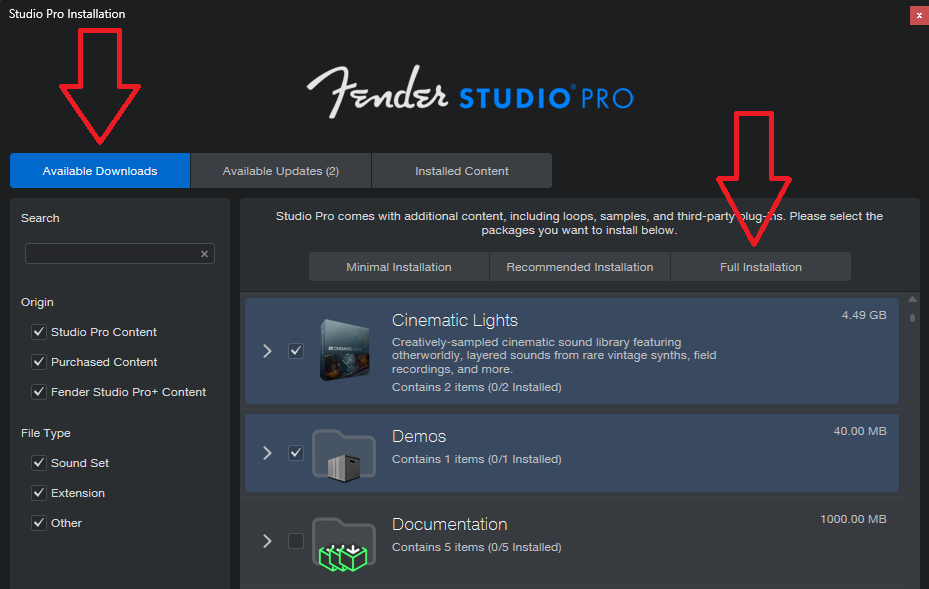Click the Cinematic Lights description text
Image resolution: width=929 pixels, height=589 pixels.
(554, 356)
